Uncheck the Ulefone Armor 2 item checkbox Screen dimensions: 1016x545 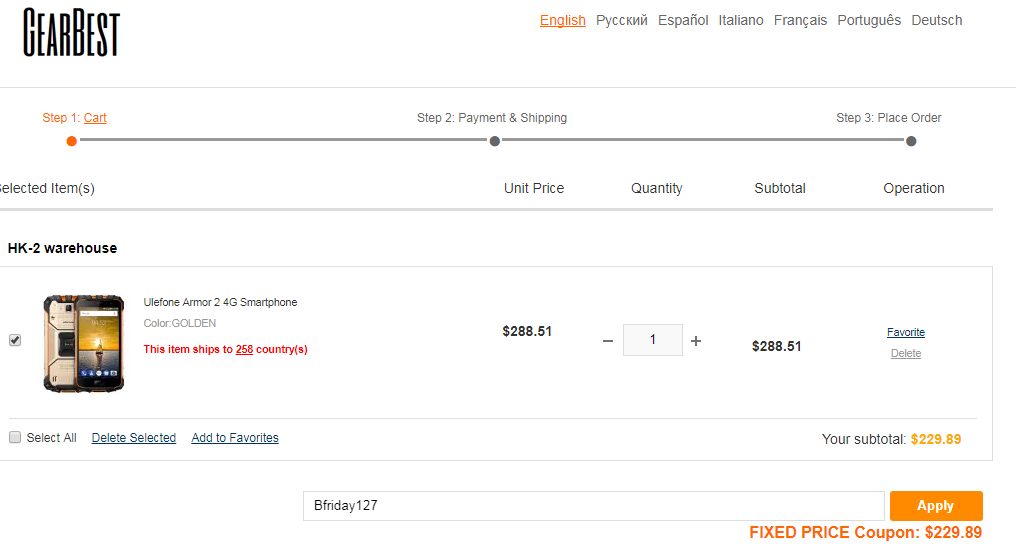15,340
